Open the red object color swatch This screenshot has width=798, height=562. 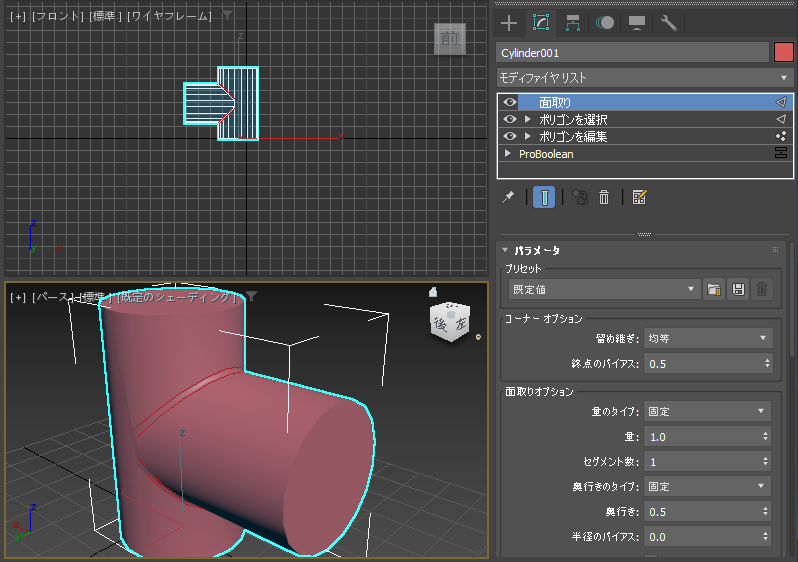[x=784, y=52]
